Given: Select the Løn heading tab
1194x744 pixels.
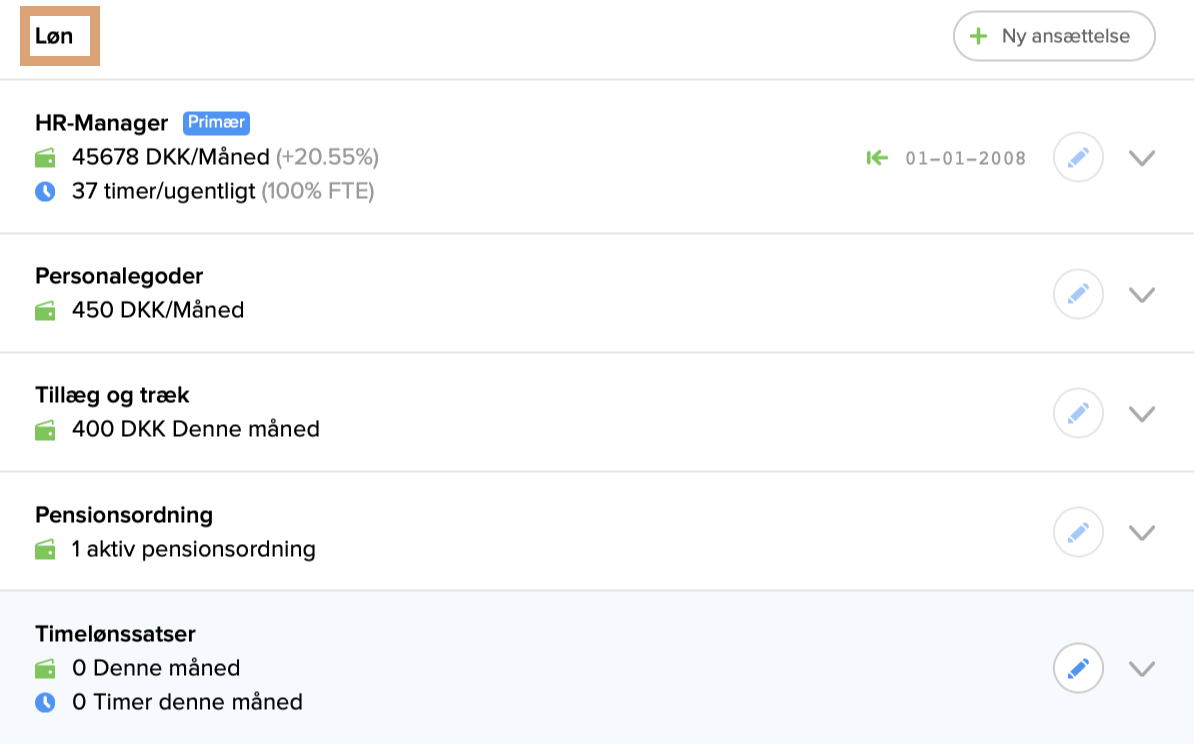Looking at the screenshot, I should click(x=55, y=37).
